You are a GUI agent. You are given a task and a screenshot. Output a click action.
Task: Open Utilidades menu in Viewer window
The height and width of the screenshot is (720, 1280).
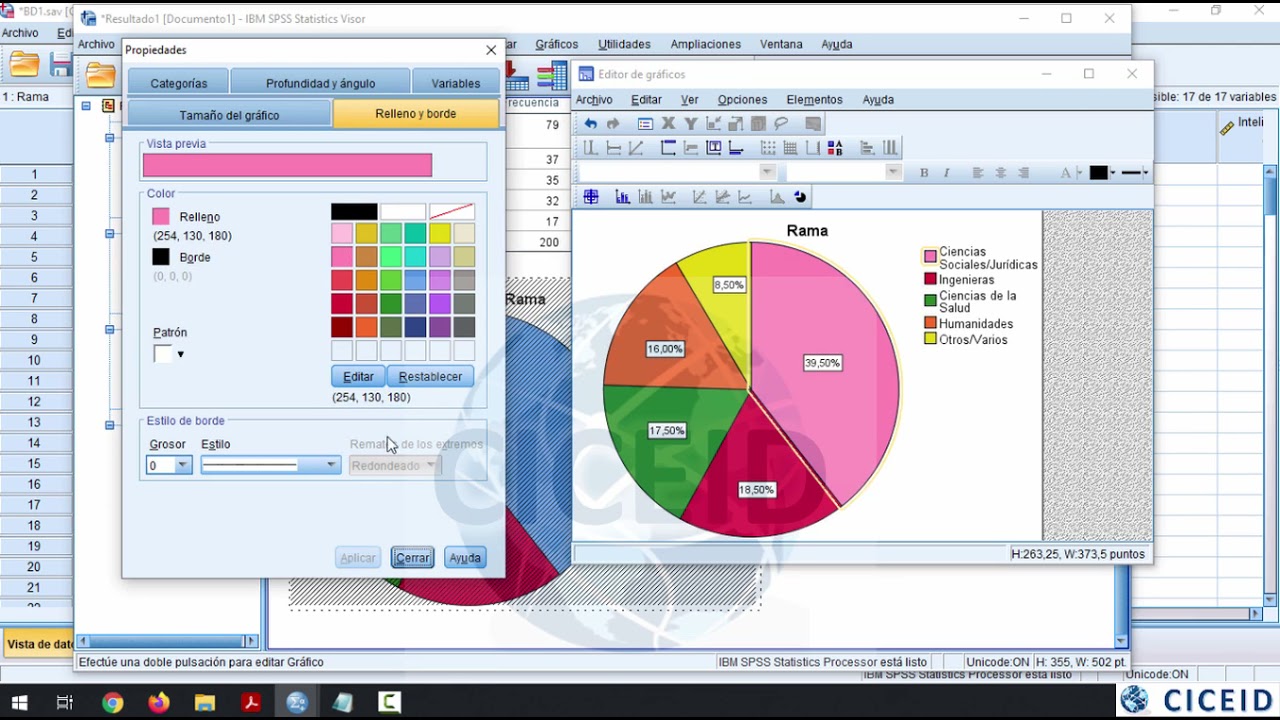point(625,44)
